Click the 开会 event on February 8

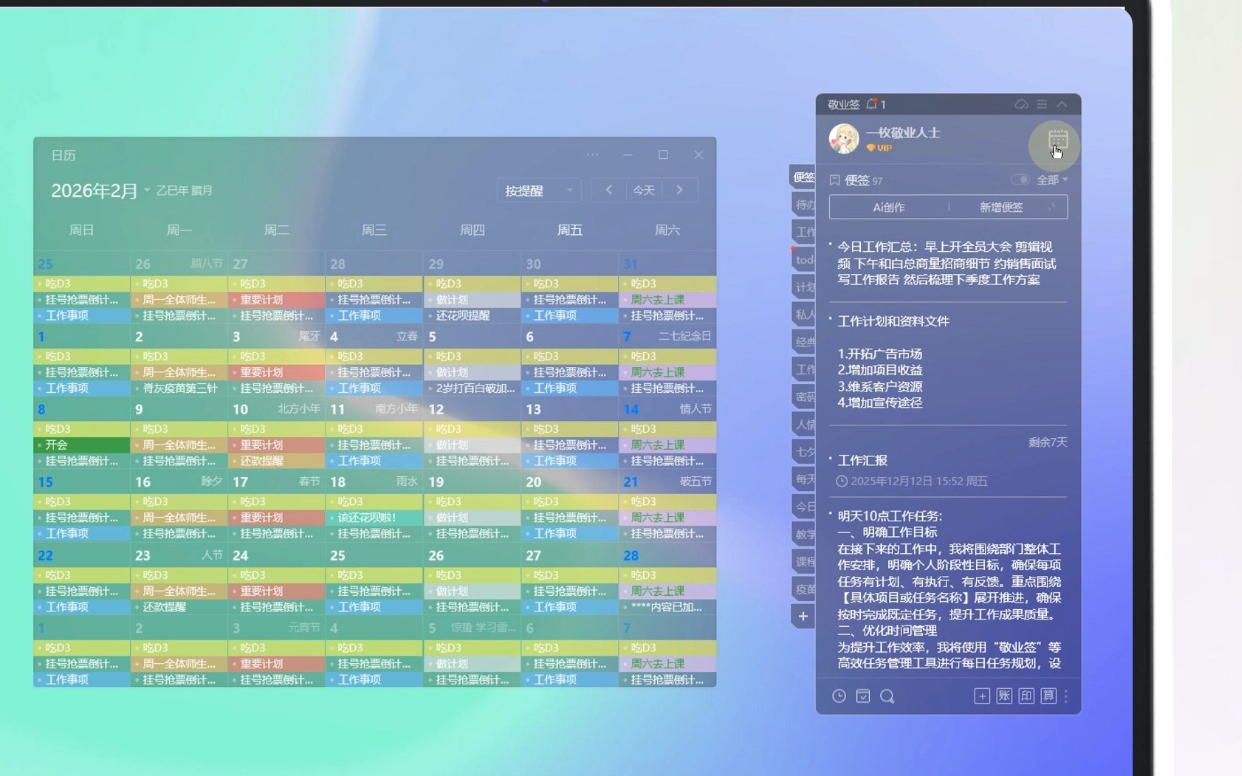point(82,445)
